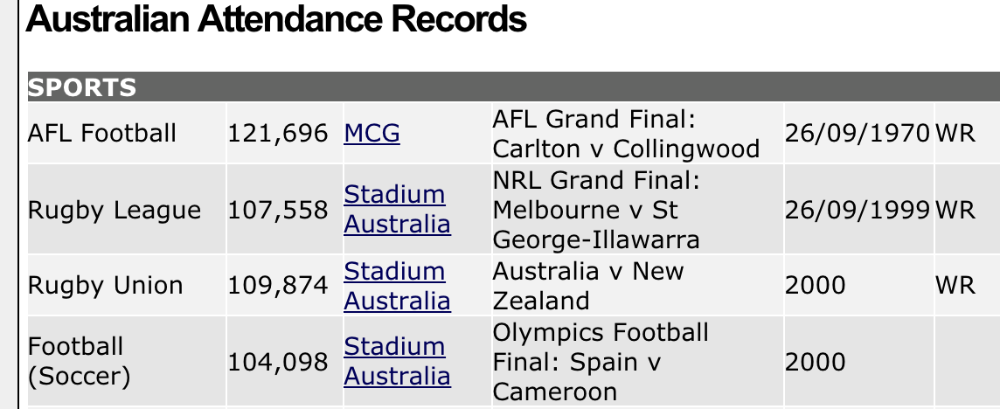Click the Spain v Cameroon event text
This screenshot has width=1000, height=409.
pyautogui.click(x=577, y=376)
